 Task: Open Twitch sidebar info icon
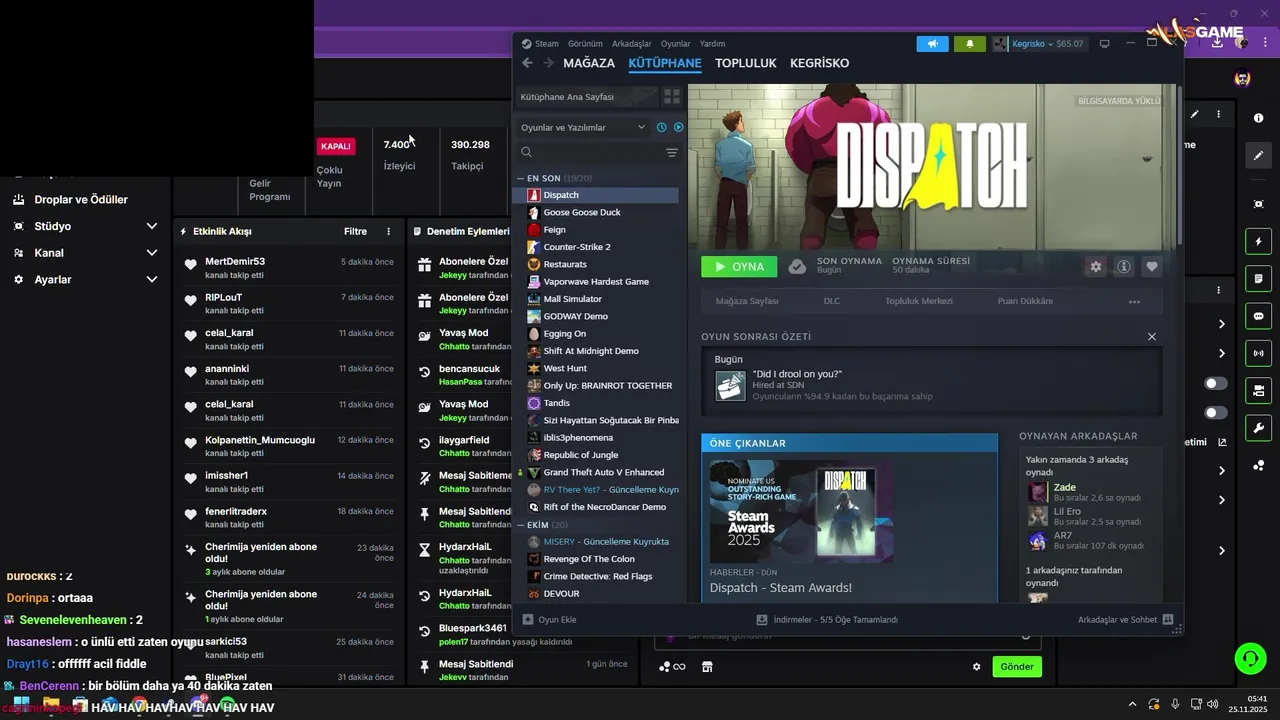point(1258,118)
